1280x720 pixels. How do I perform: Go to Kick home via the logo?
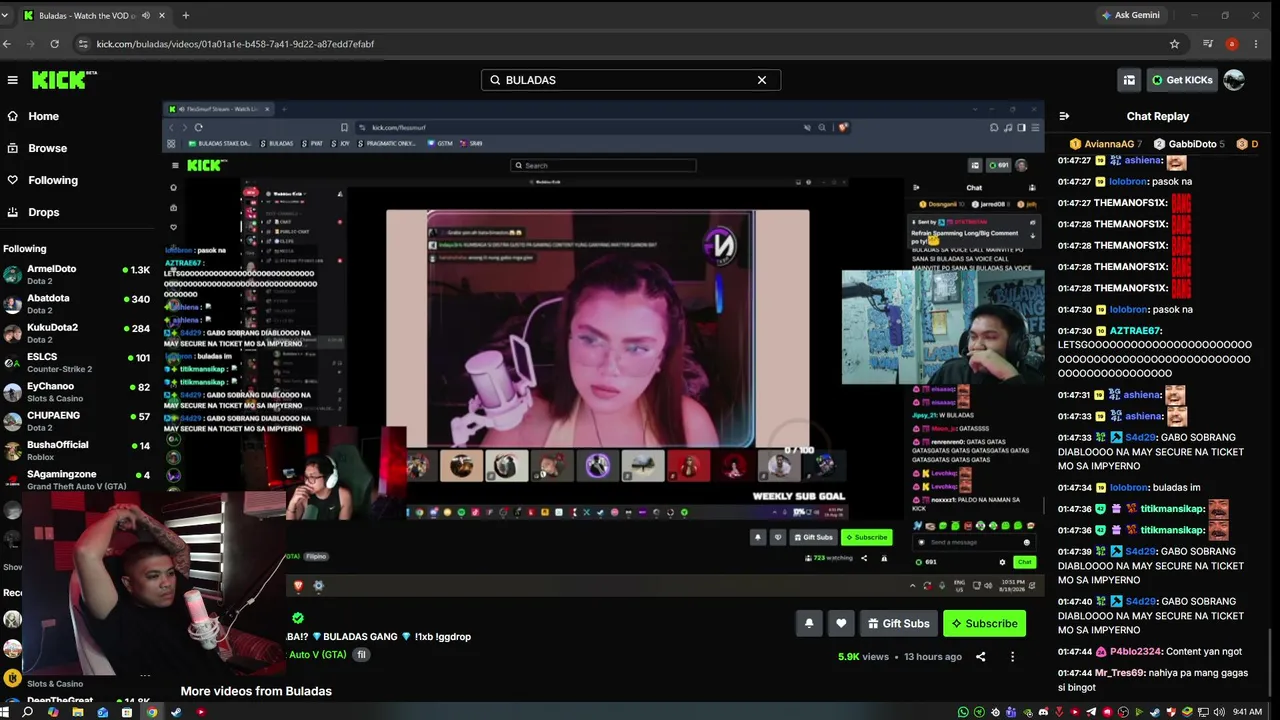pyautogui.click(x=64, y=80)
